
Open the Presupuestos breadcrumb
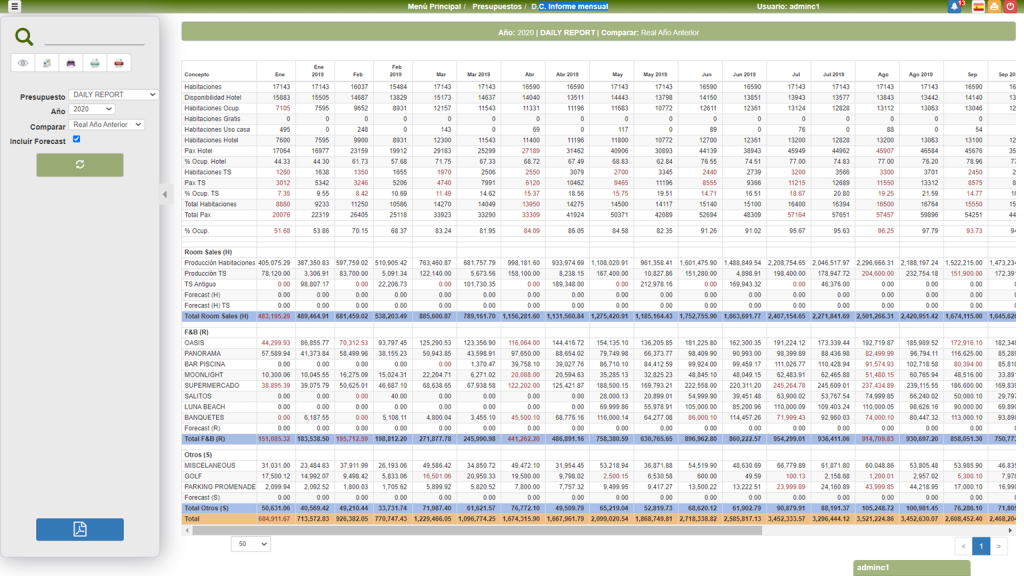tap(497, 7)
